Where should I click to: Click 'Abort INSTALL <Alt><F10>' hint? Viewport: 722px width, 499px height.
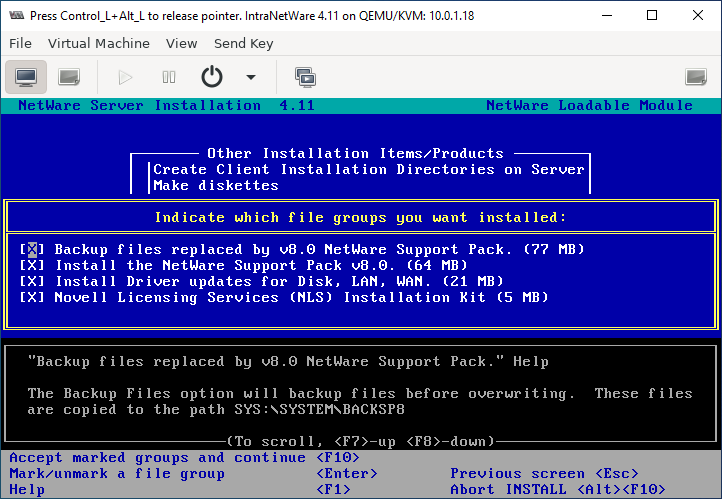click(558, 489)
